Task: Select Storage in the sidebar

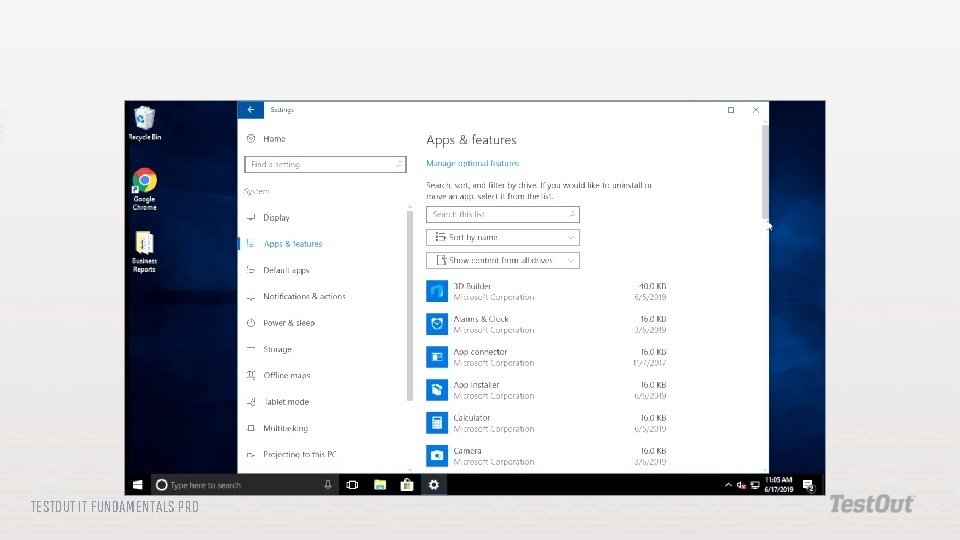Action: tap(277, 349)
